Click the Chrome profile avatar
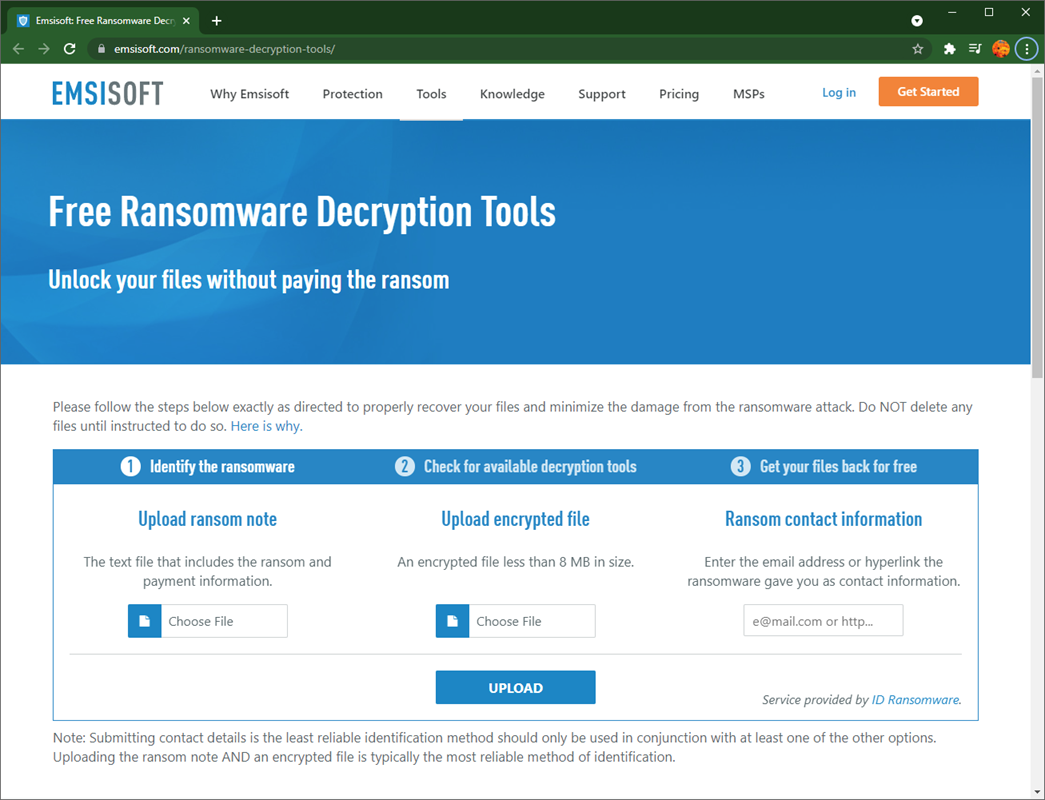1045x800 pixels. point(1000,49)
